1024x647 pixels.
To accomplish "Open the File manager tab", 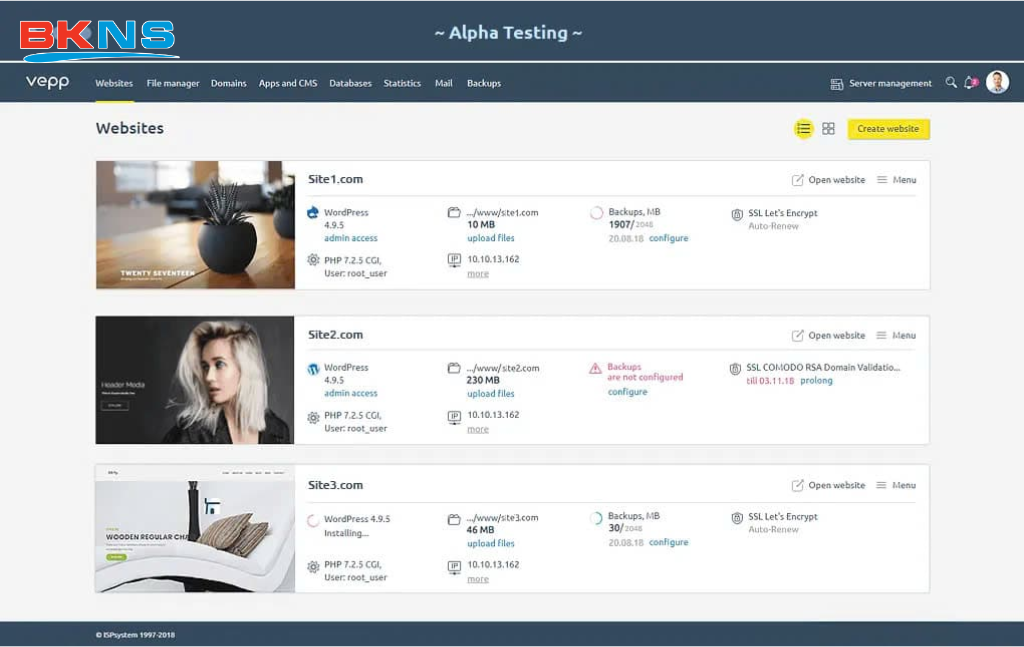I will 173,84.
